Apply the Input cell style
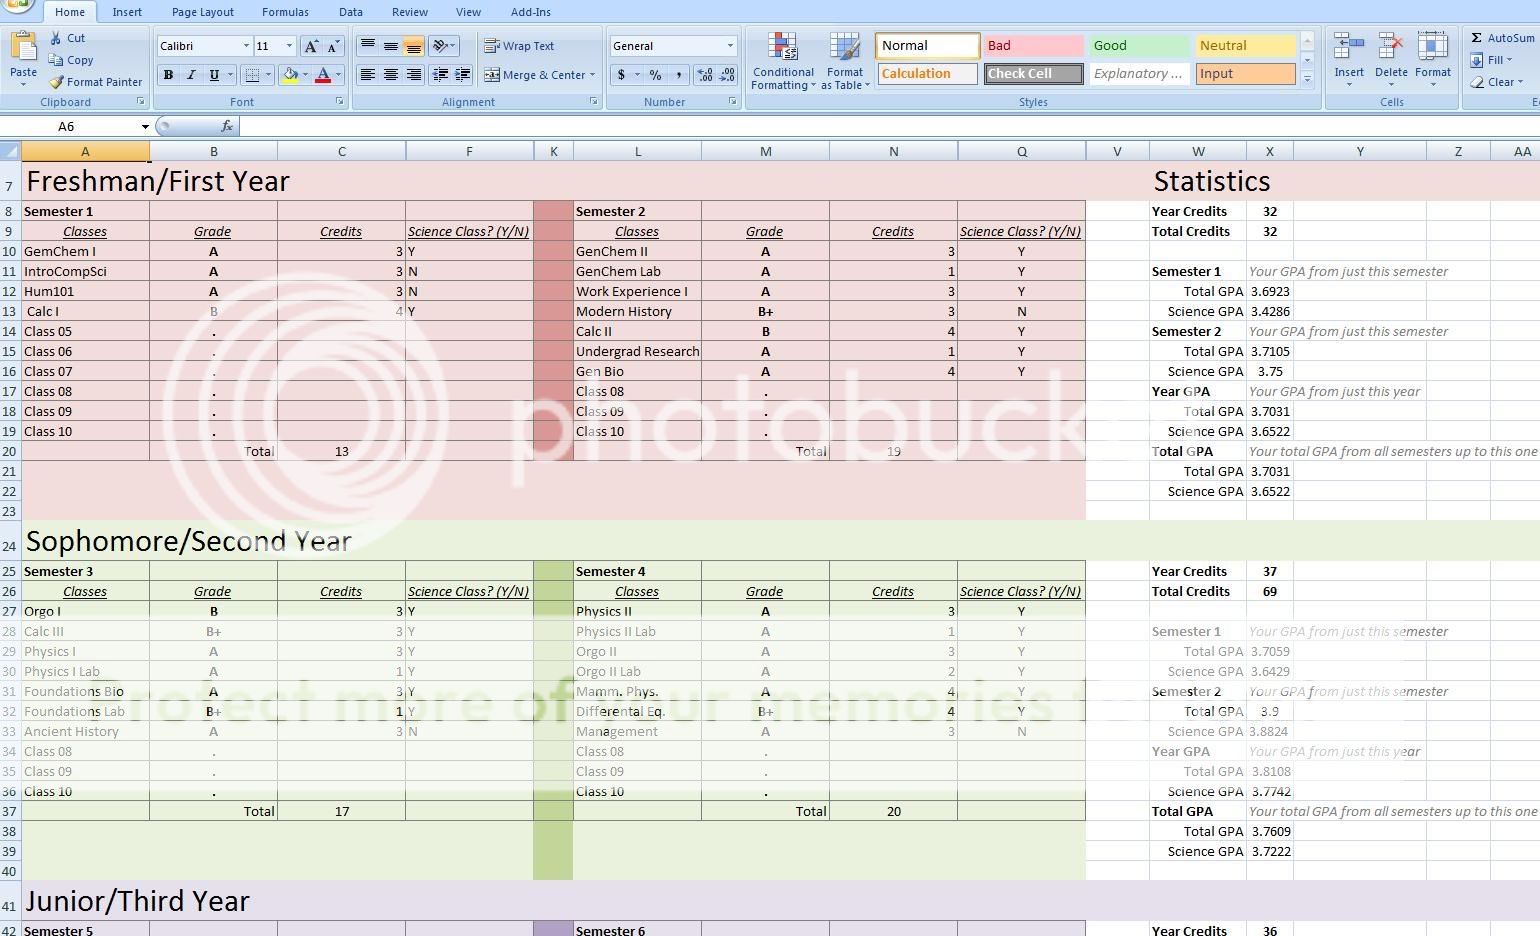Screen dimensions: 1540x936 [x=1246, y=74]
